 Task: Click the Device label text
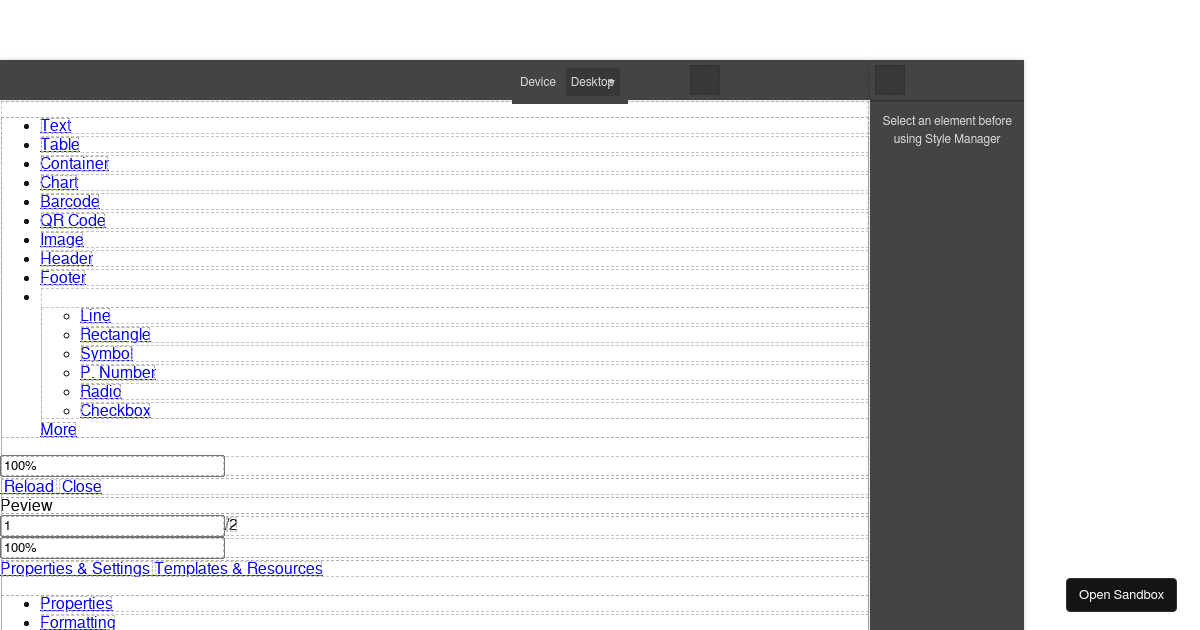(x=538, y=82)
